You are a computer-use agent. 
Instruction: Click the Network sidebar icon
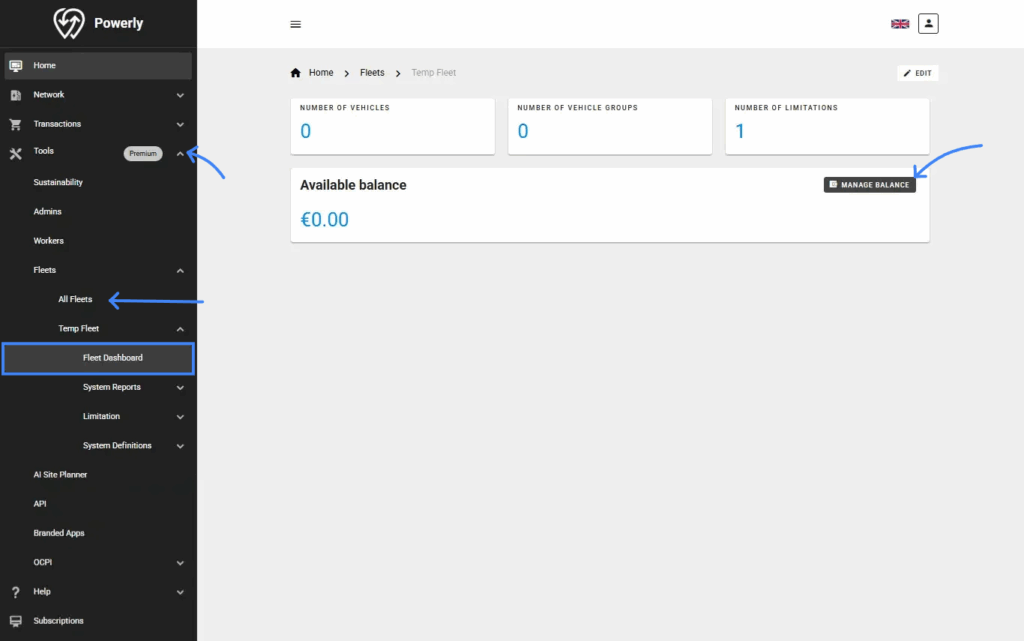(x=15, y=95)
